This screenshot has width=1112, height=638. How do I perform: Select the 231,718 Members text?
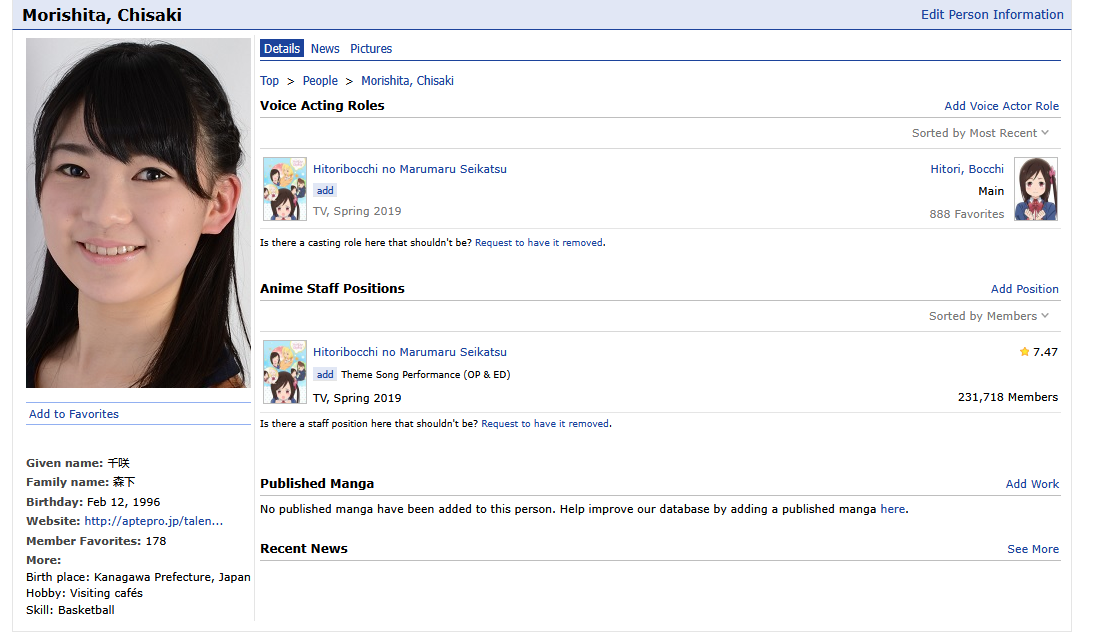click(x=1008, y=397)
